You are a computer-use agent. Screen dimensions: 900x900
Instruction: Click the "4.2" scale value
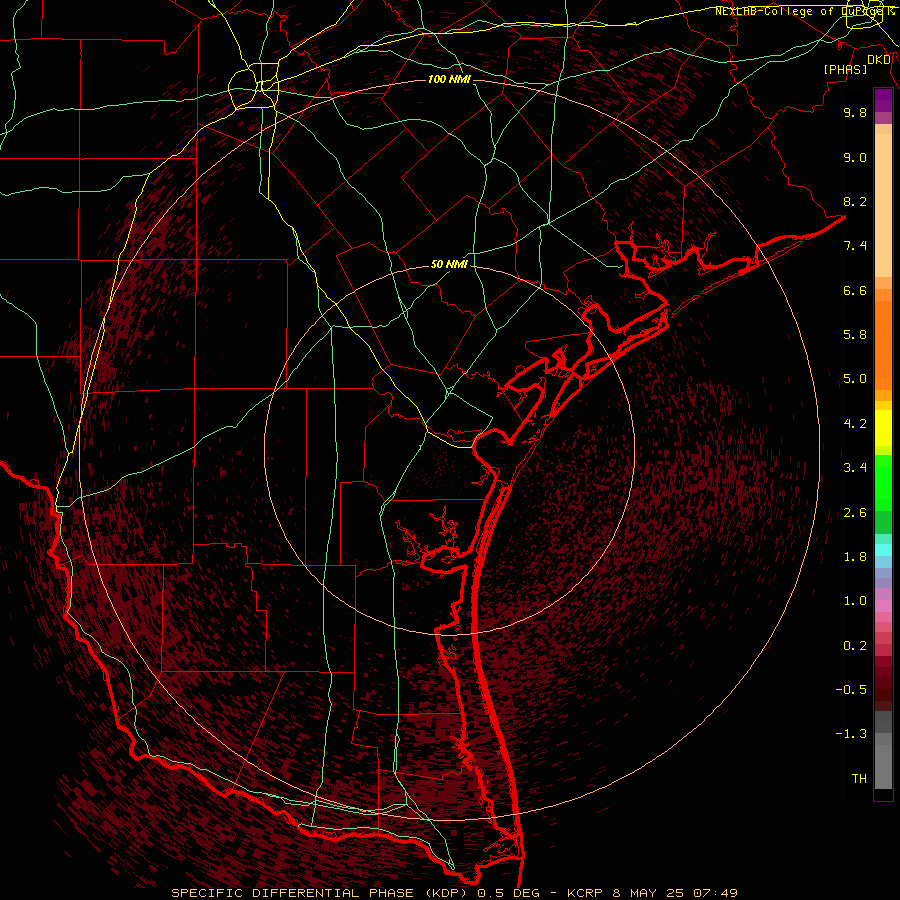(x=855, y=424)
